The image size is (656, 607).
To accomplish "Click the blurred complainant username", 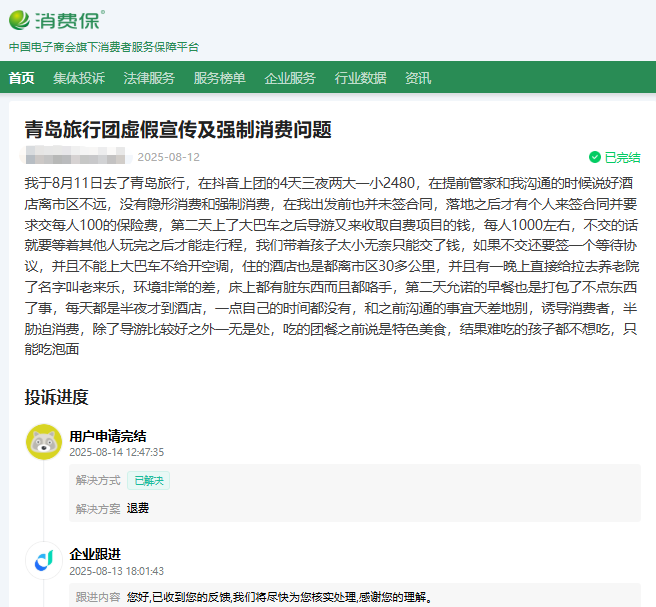I will click(x=76, y=155).
